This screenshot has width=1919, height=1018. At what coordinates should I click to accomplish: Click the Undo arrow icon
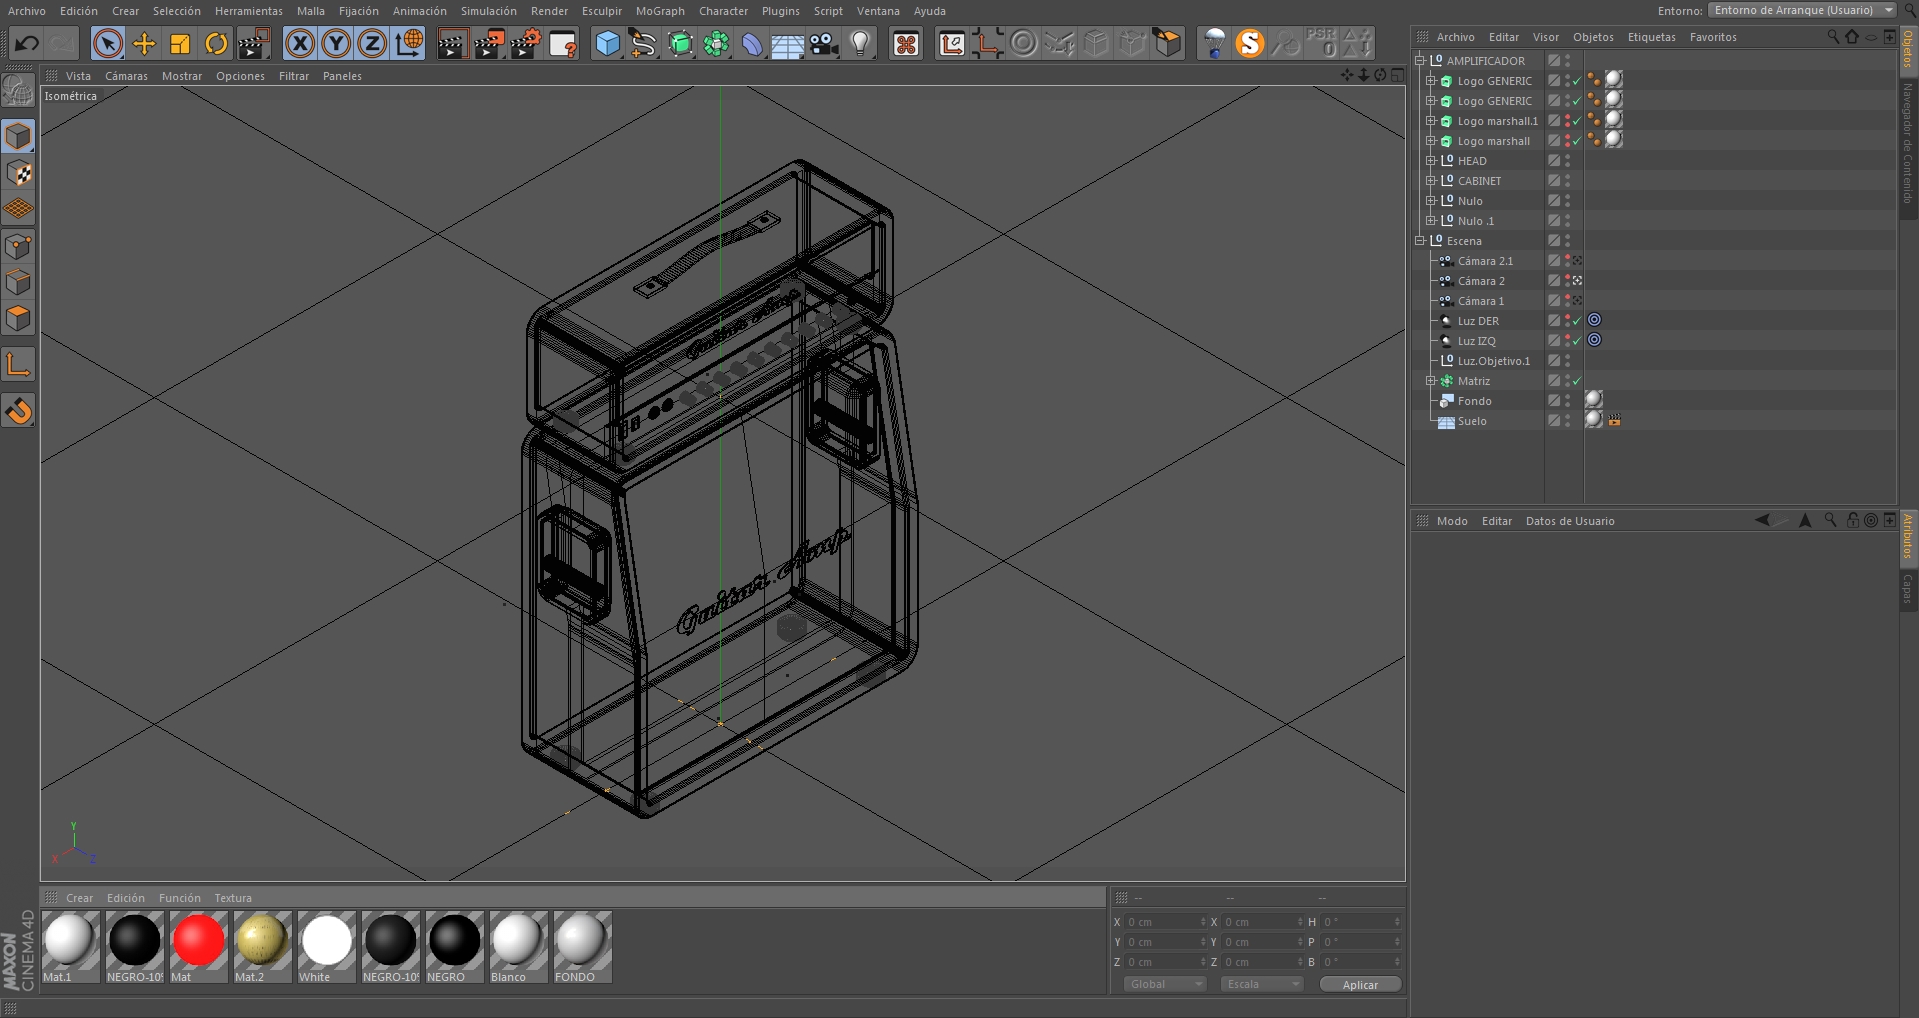click(x=27, y=44)
